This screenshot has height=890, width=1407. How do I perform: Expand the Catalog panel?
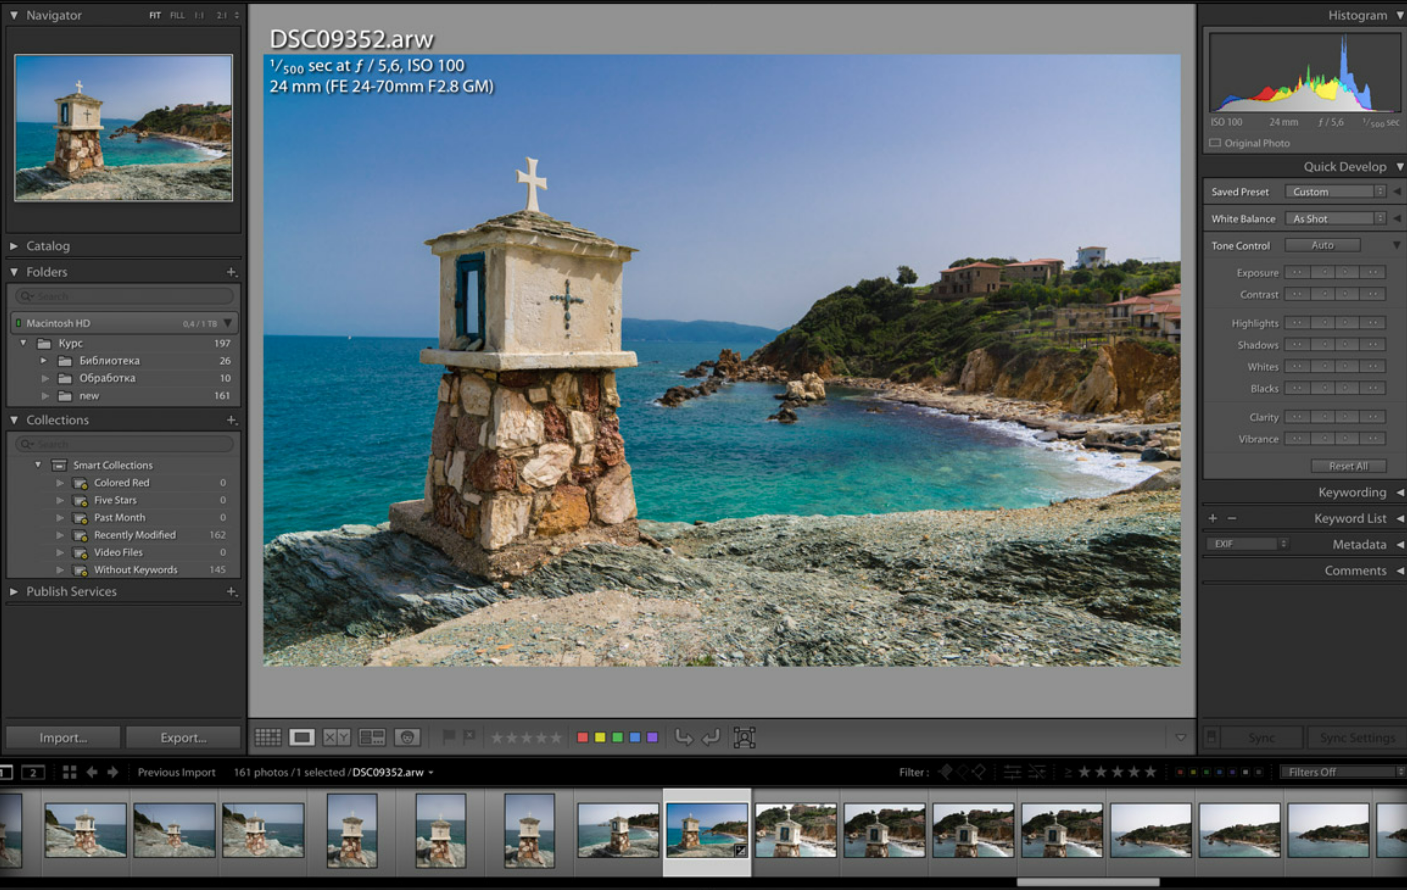click(x=14, y=246)
